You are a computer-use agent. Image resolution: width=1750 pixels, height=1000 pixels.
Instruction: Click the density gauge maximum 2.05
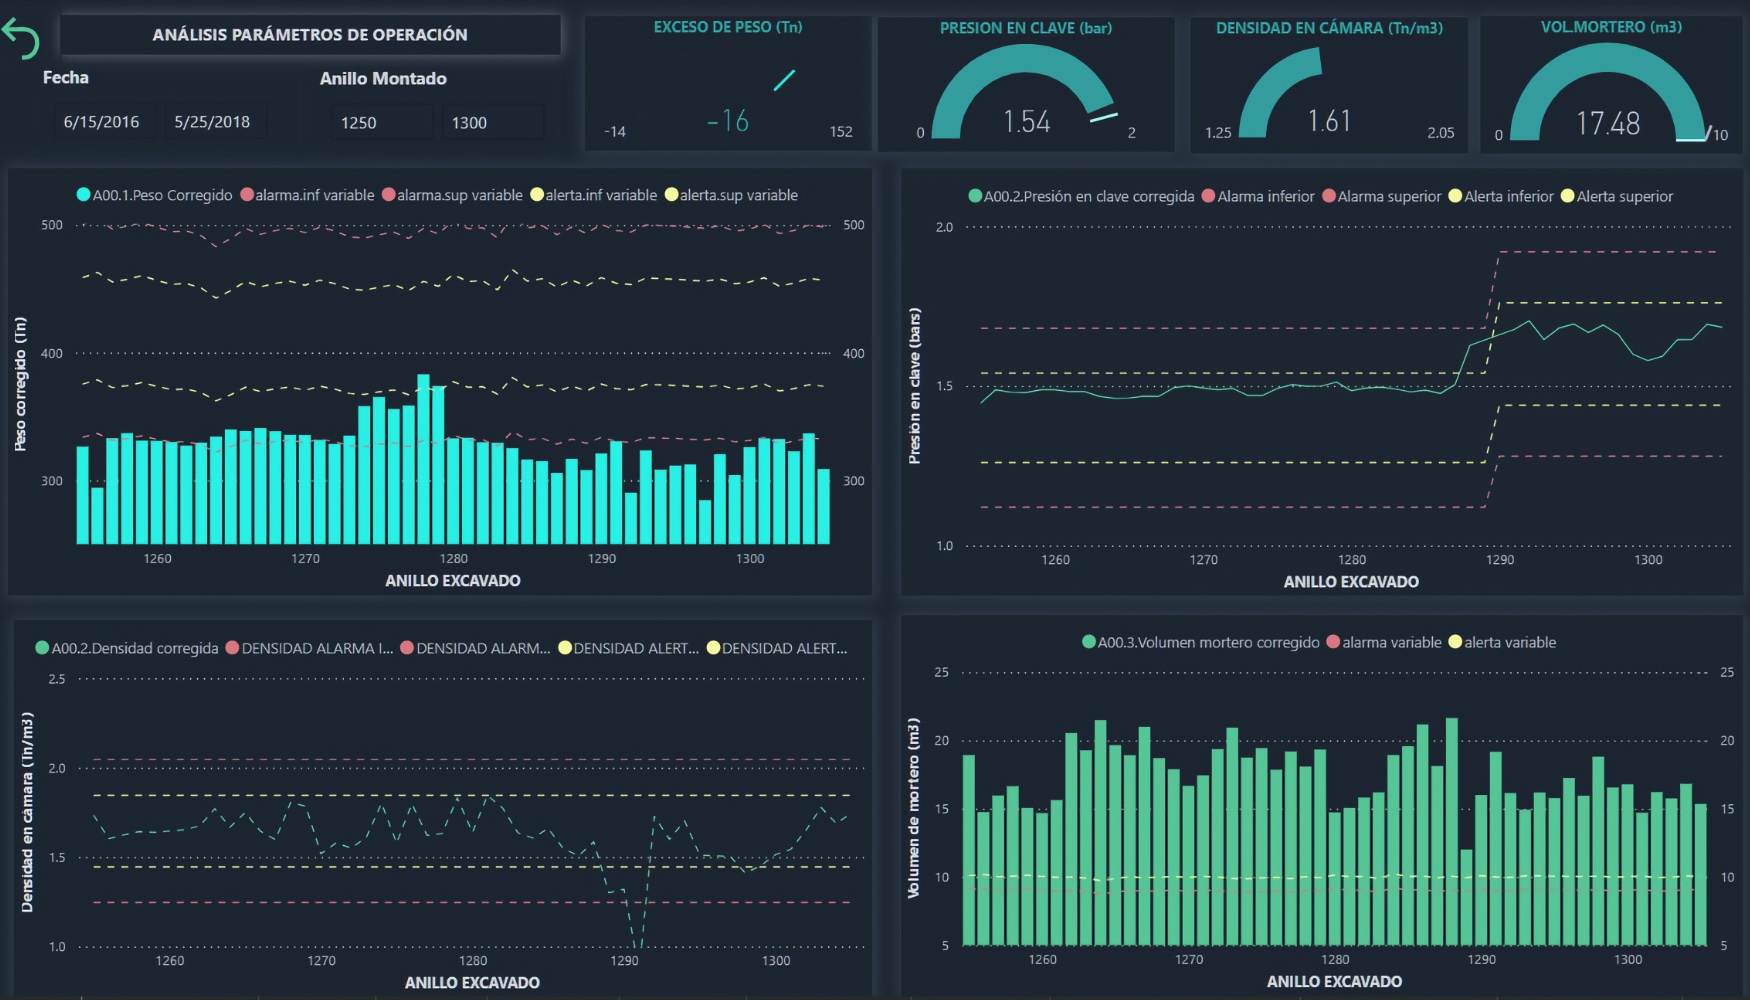1440,132
